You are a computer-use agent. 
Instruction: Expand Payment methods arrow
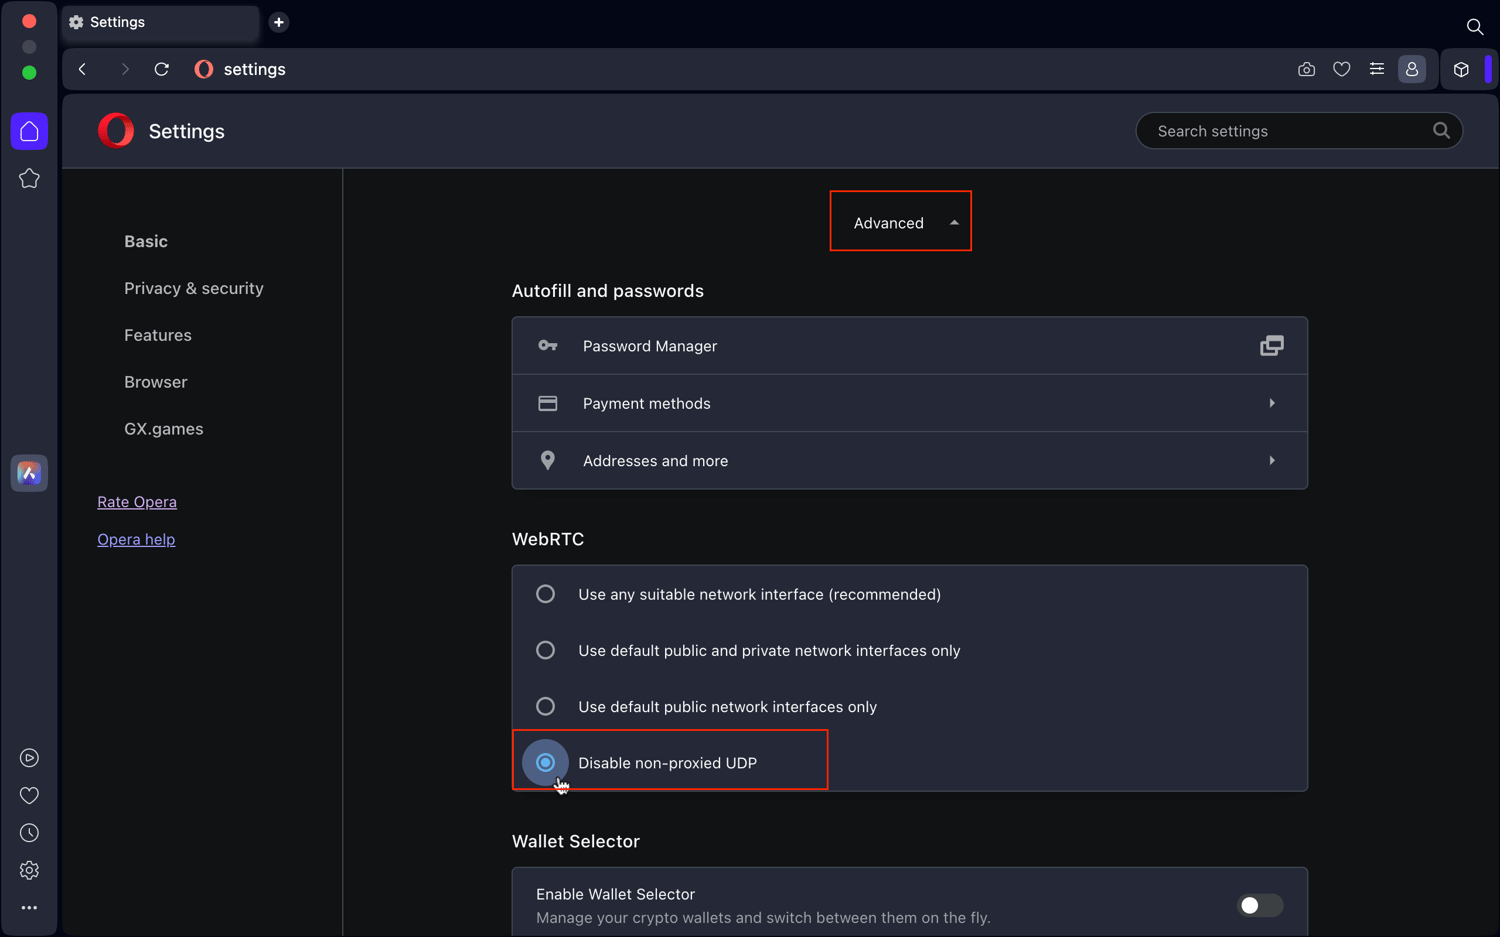pos(1272,403)
